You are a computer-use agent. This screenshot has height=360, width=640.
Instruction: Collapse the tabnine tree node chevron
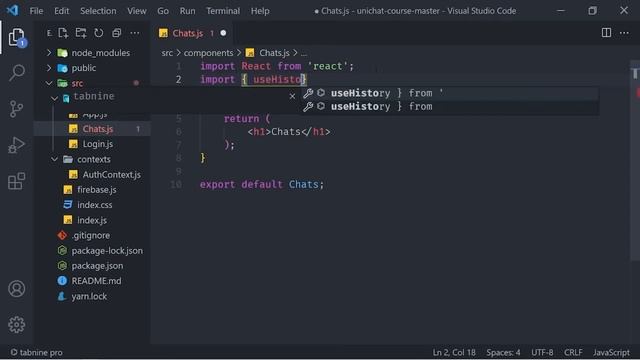(55, 98)
